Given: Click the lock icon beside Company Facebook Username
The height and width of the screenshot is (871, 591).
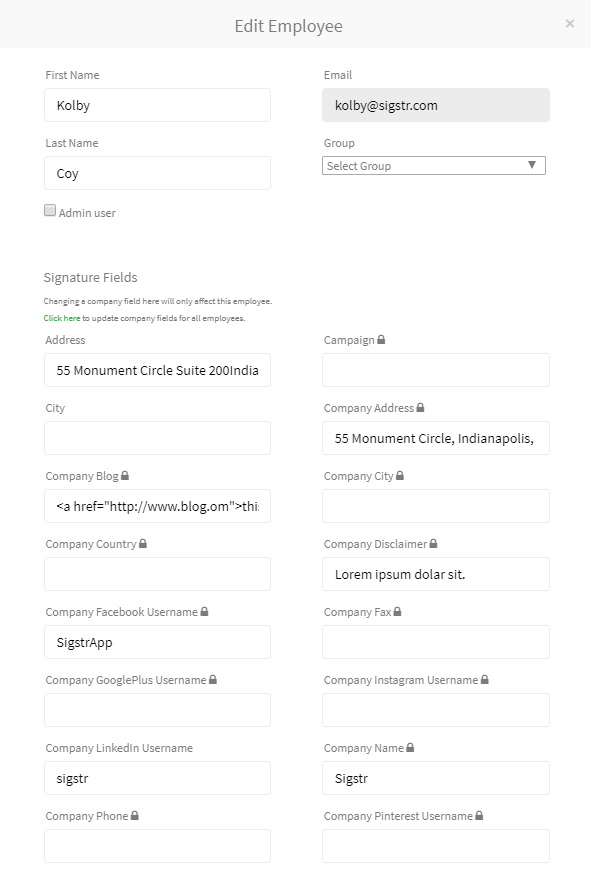Looking at the screenshot, I should 204,611.
